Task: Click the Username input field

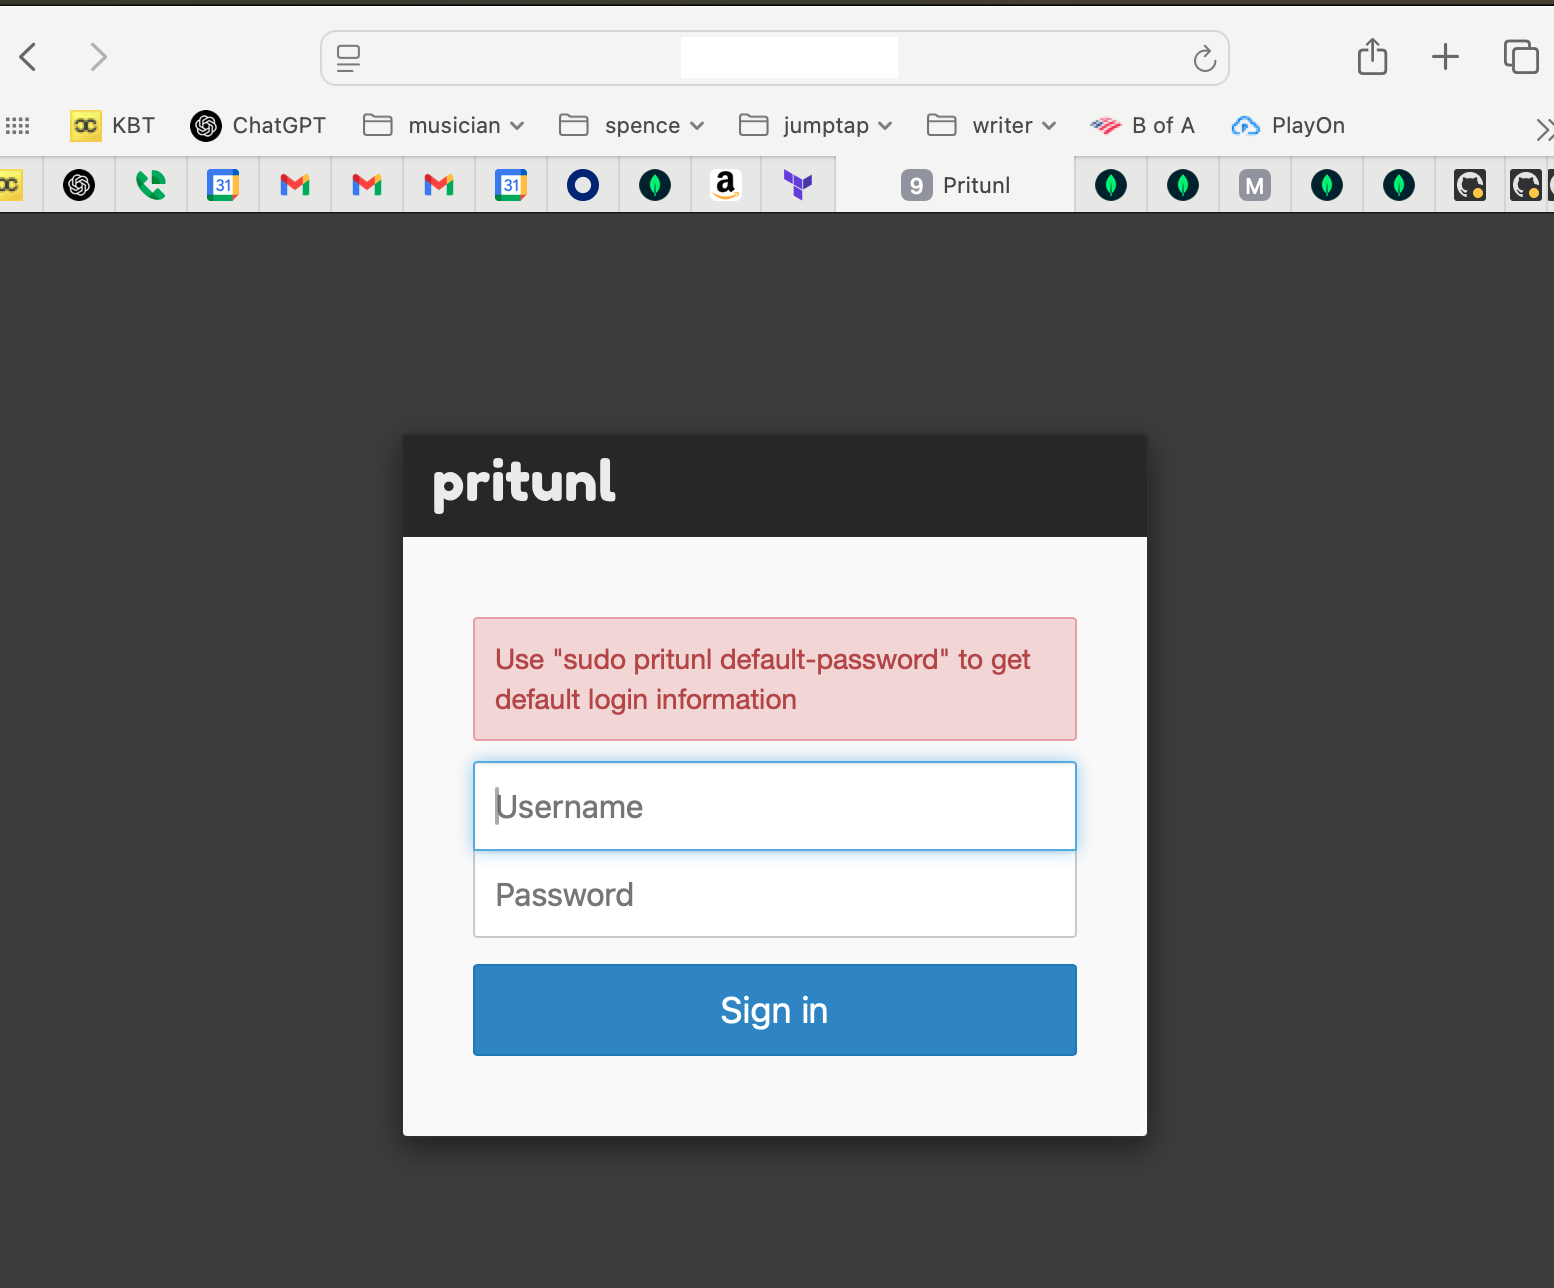Action: (775, 806)
